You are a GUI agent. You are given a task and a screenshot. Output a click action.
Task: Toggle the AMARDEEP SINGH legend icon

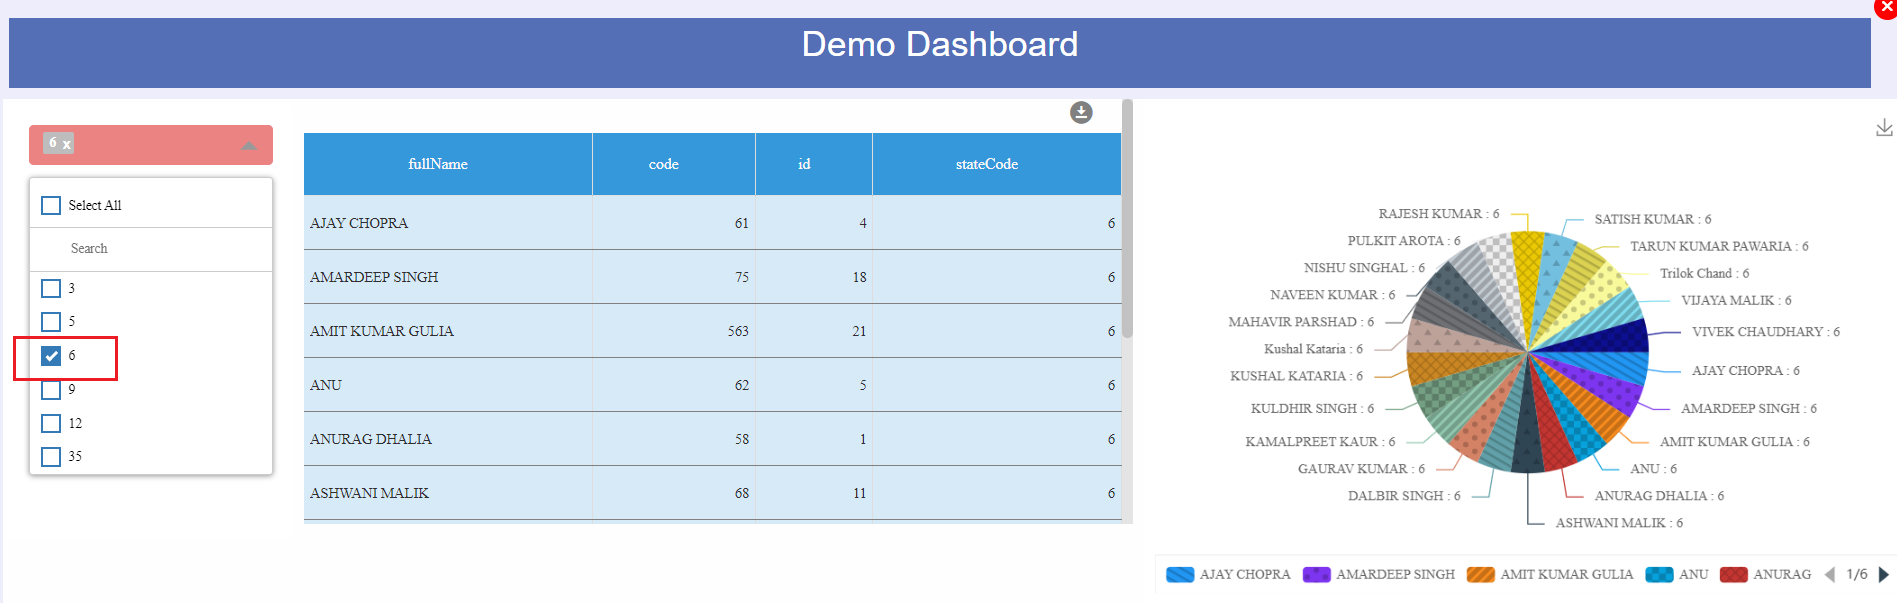click(x=1316, y=574)
